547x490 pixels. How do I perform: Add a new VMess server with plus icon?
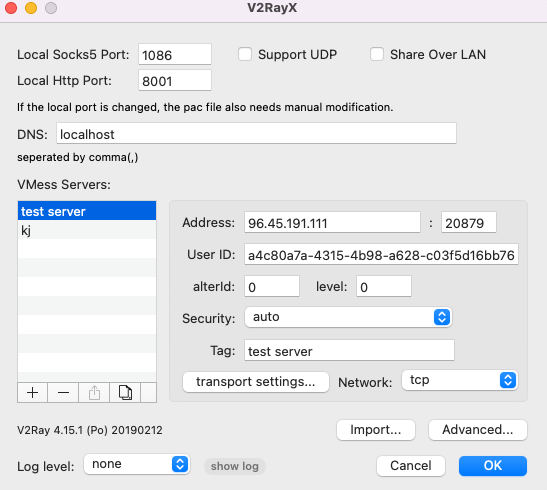(x=32, y=393)
